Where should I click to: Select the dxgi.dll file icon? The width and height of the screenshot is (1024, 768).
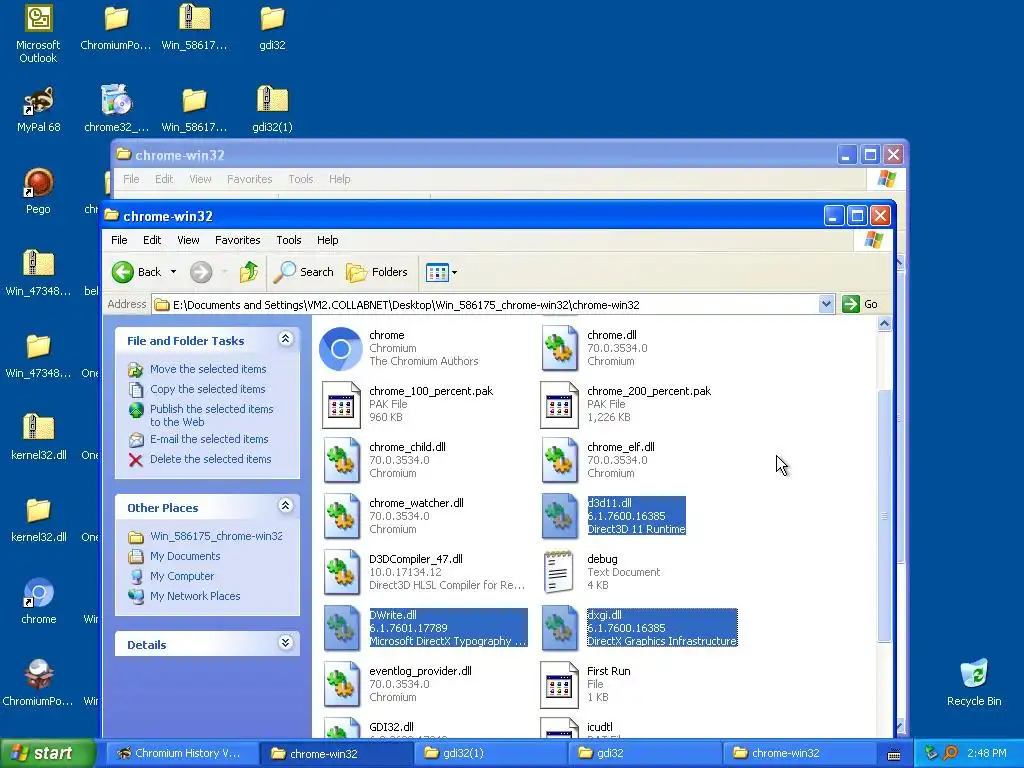pos(560,628)
